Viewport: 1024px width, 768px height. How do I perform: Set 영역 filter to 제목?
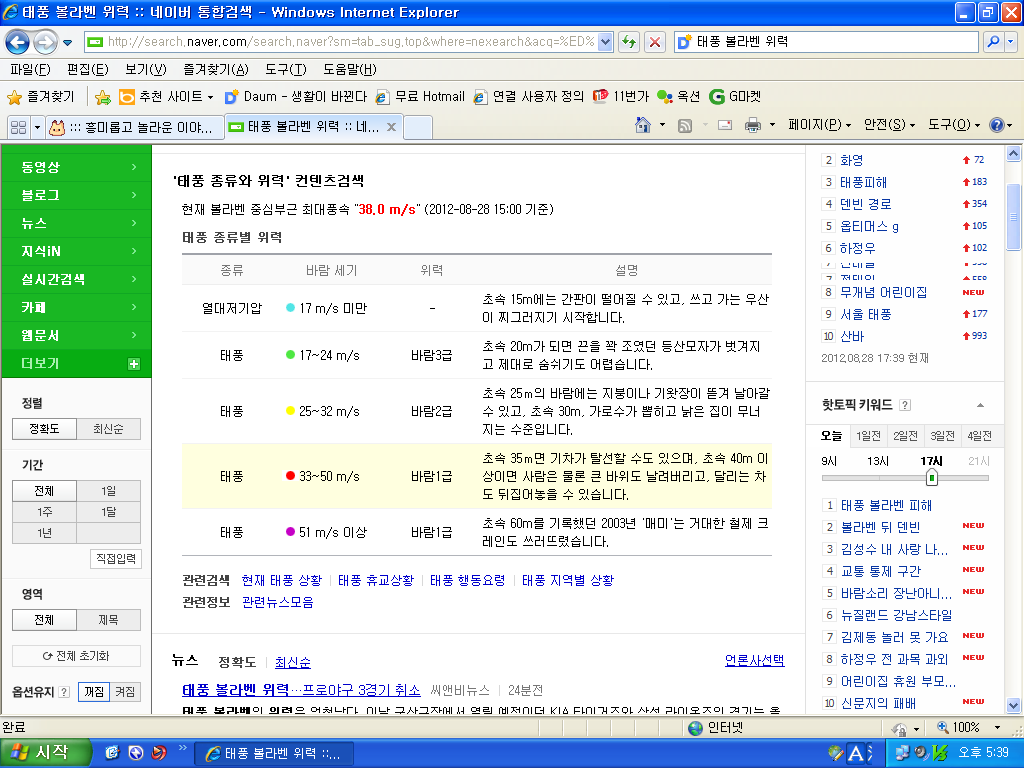click(x=109, y=620)
